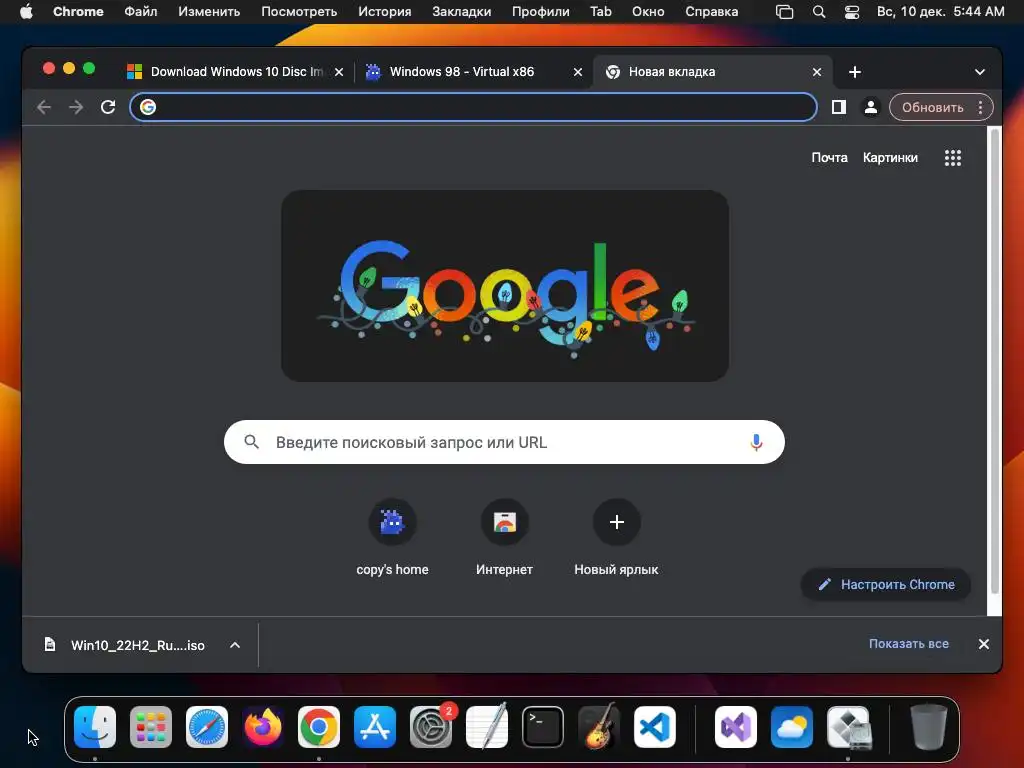Expand the tab search chevron
This screenshot has width=1024, height=768.
(x=980, y=72)
